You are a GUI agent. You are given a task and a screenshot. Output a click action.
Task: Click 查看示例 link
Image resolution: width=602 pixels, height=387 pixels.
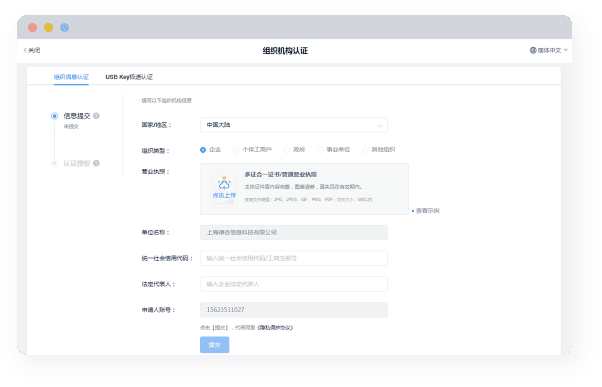(427, 211)
